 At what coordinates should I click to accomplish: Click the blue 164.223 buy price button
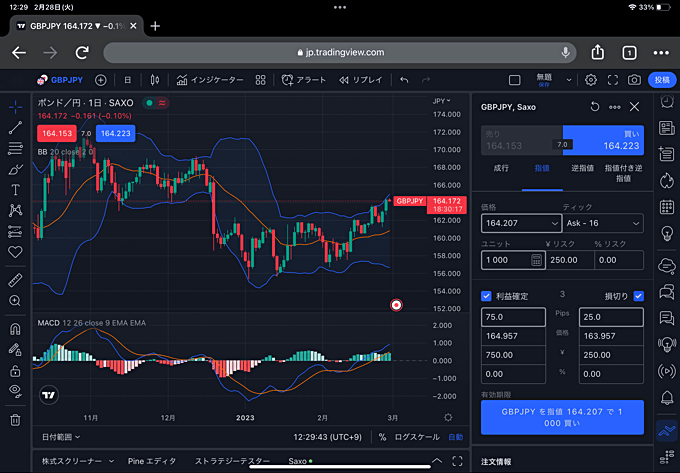click(x=116, y=134)
